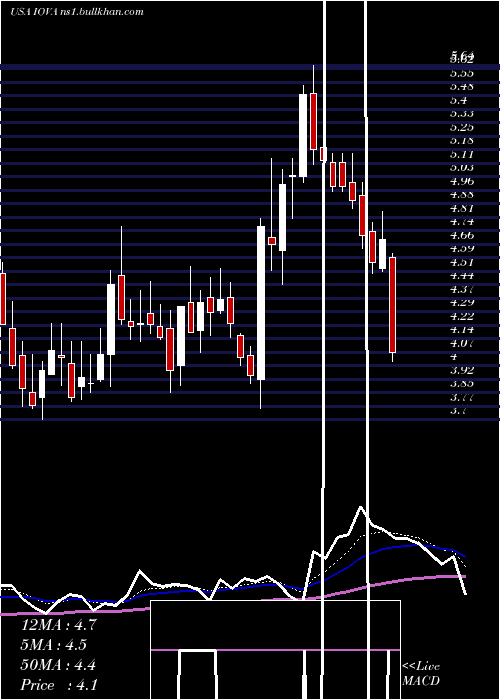Click the tall white candlestick peaking near 5.48

(x=303, y=135)
